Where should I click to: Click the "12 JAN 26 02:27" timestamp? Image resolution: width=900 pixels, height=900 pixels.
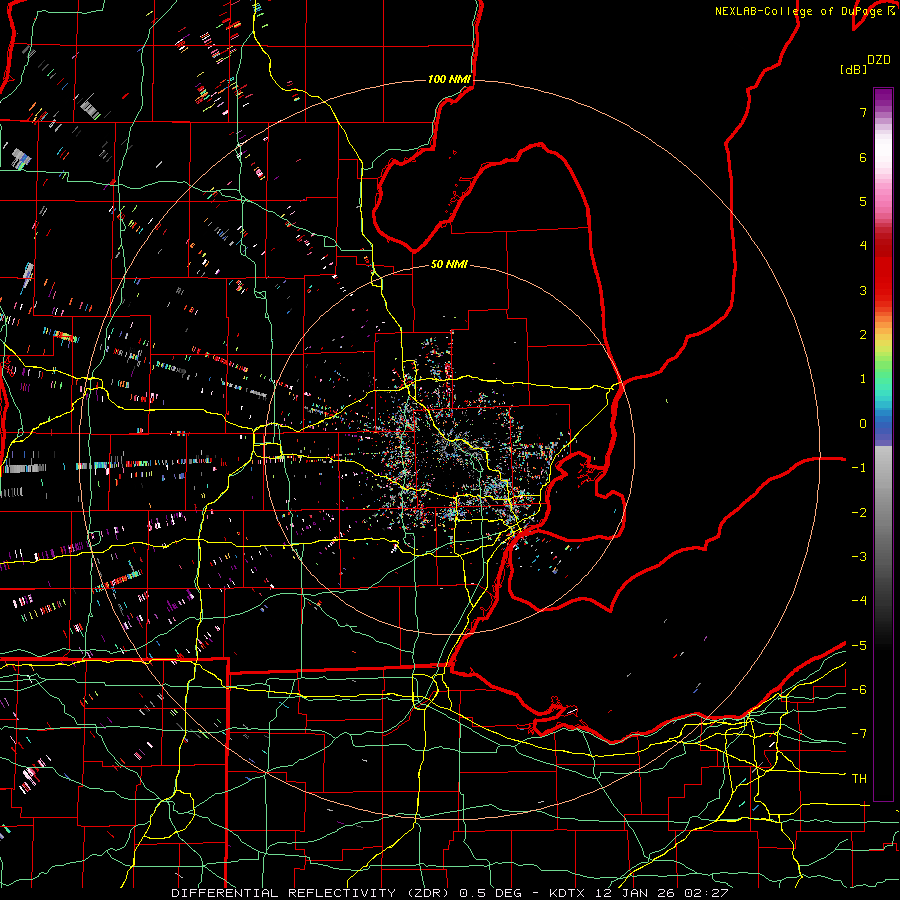tap(662, 893)
